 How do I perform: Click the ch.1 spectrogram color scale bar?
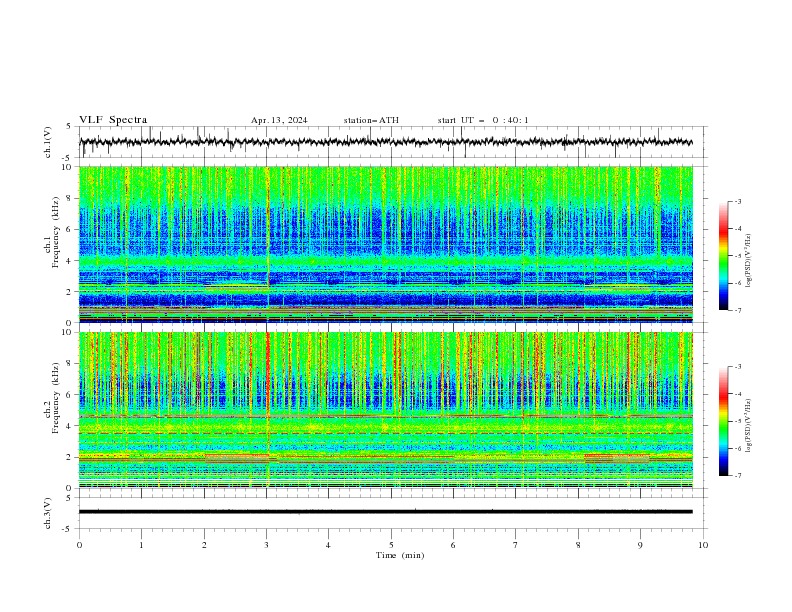coord(724,256)
